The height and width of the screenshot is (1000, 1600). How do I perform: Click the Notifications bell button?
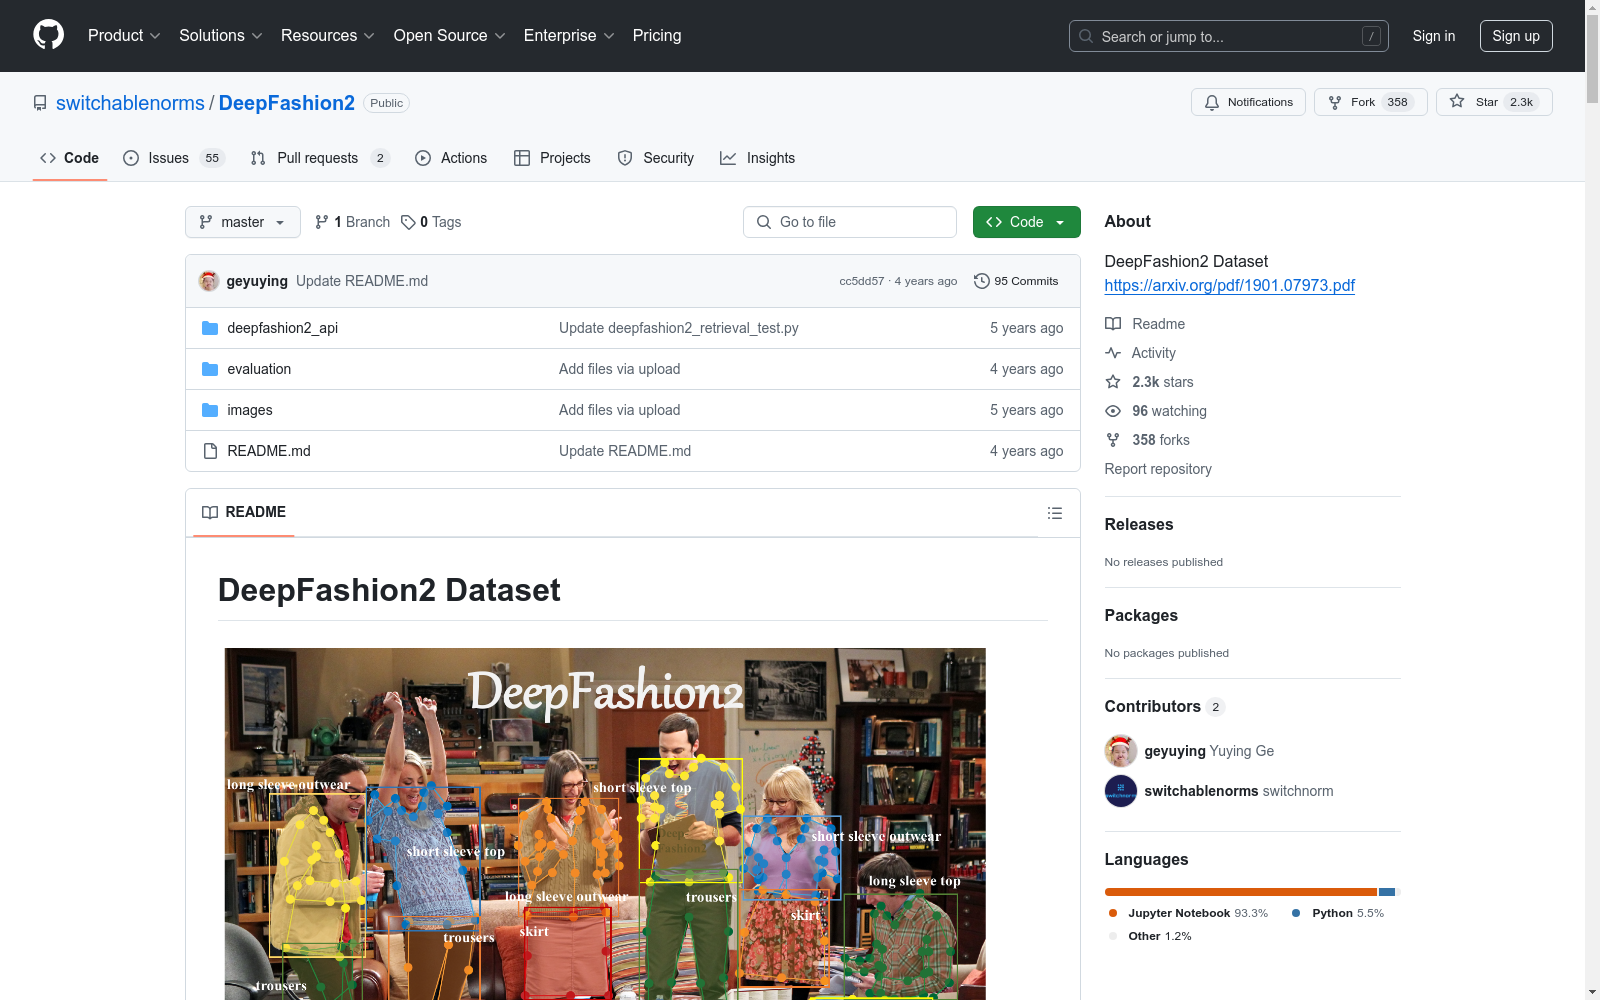[x=1248, y=102]
